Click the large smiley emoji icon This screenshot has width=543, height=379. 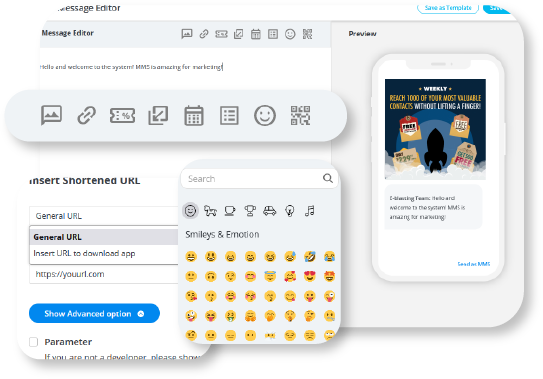[x=265, y=115]
